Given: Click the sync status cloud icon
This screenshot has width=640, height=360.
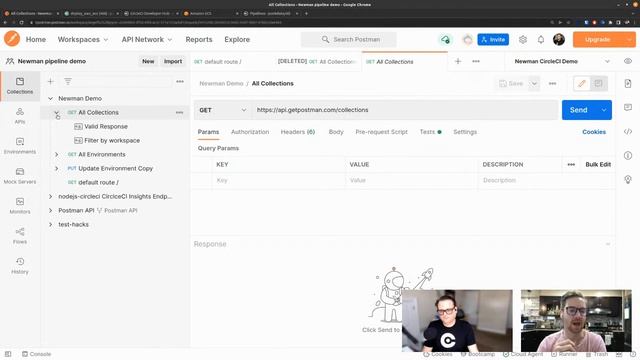Looking at the screenshot, I should click(445, 40).
